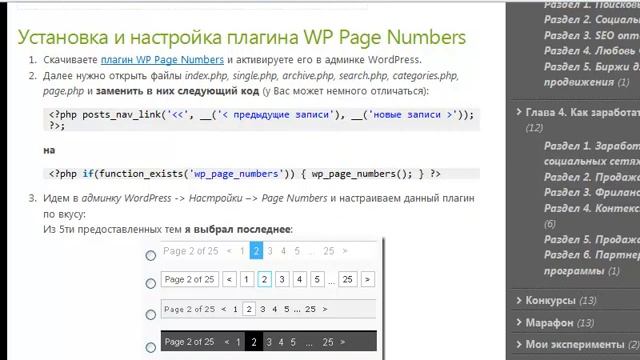This screenshot has width=640, height=360.
Task: Click the '(12)' count under Глава 4
Action: tap(534, 128)
